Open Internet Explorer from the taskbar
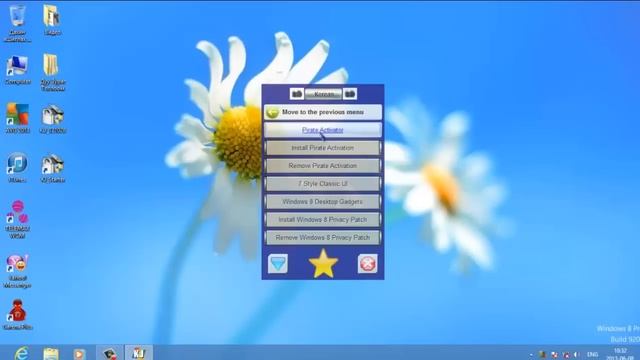 pyautogui.click(x=21, y=353)
